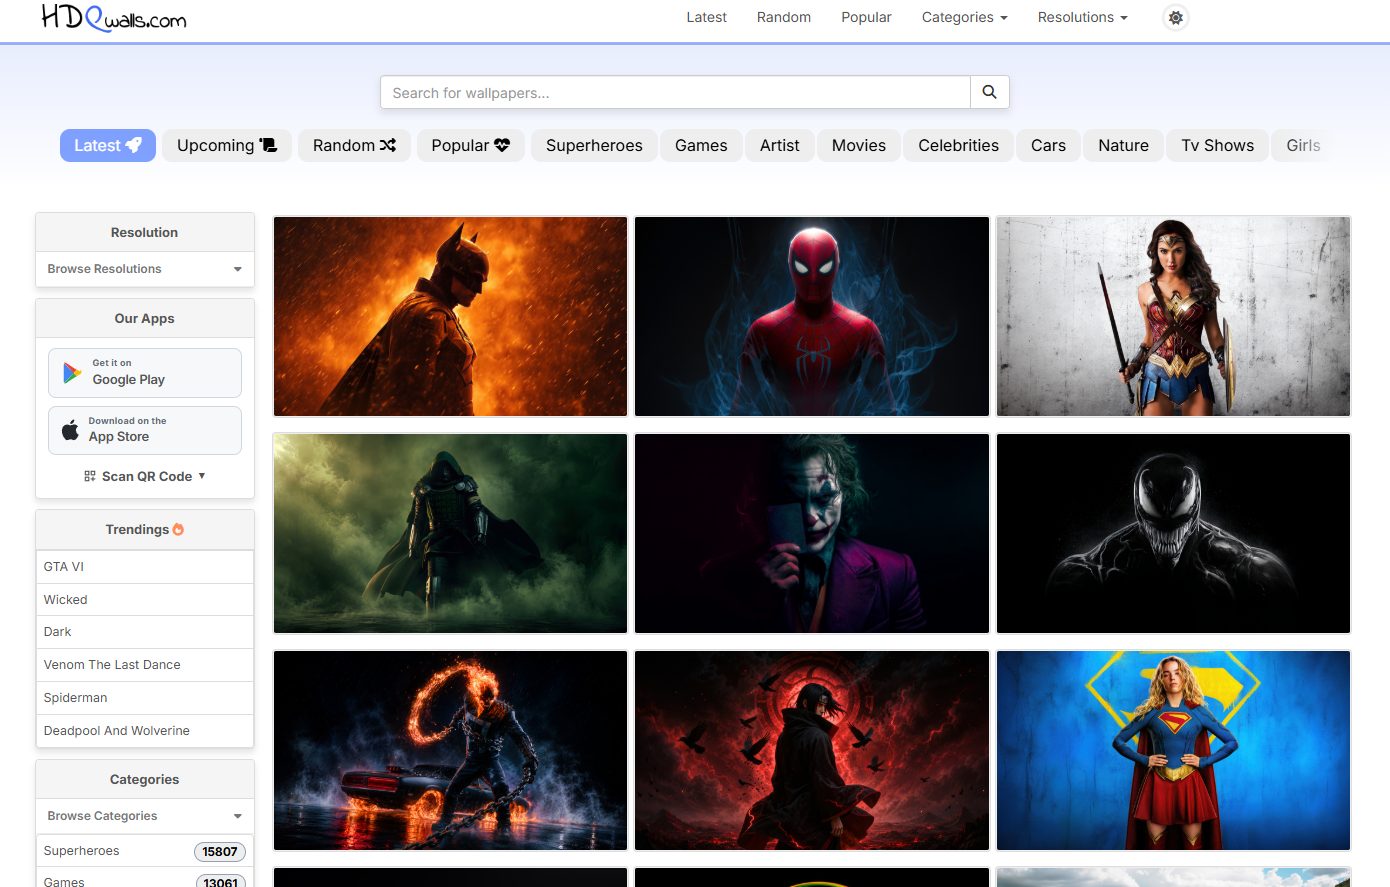Open the Cars tab
Viewport: 1390px width, 887px height.
coord(1048,145)
